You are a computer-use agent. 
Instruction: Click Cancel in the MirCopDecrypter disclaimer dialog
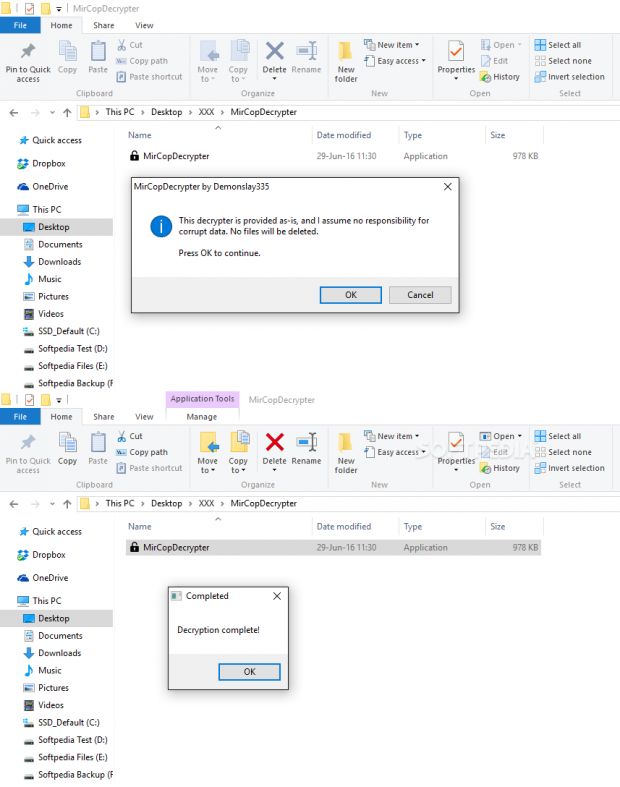click(x=420, y=295)
